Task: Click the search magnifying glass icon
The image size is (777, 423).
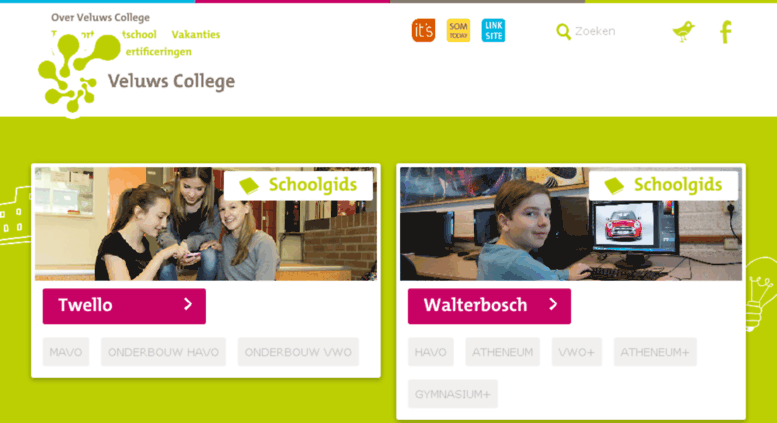Action: point(563,32)
